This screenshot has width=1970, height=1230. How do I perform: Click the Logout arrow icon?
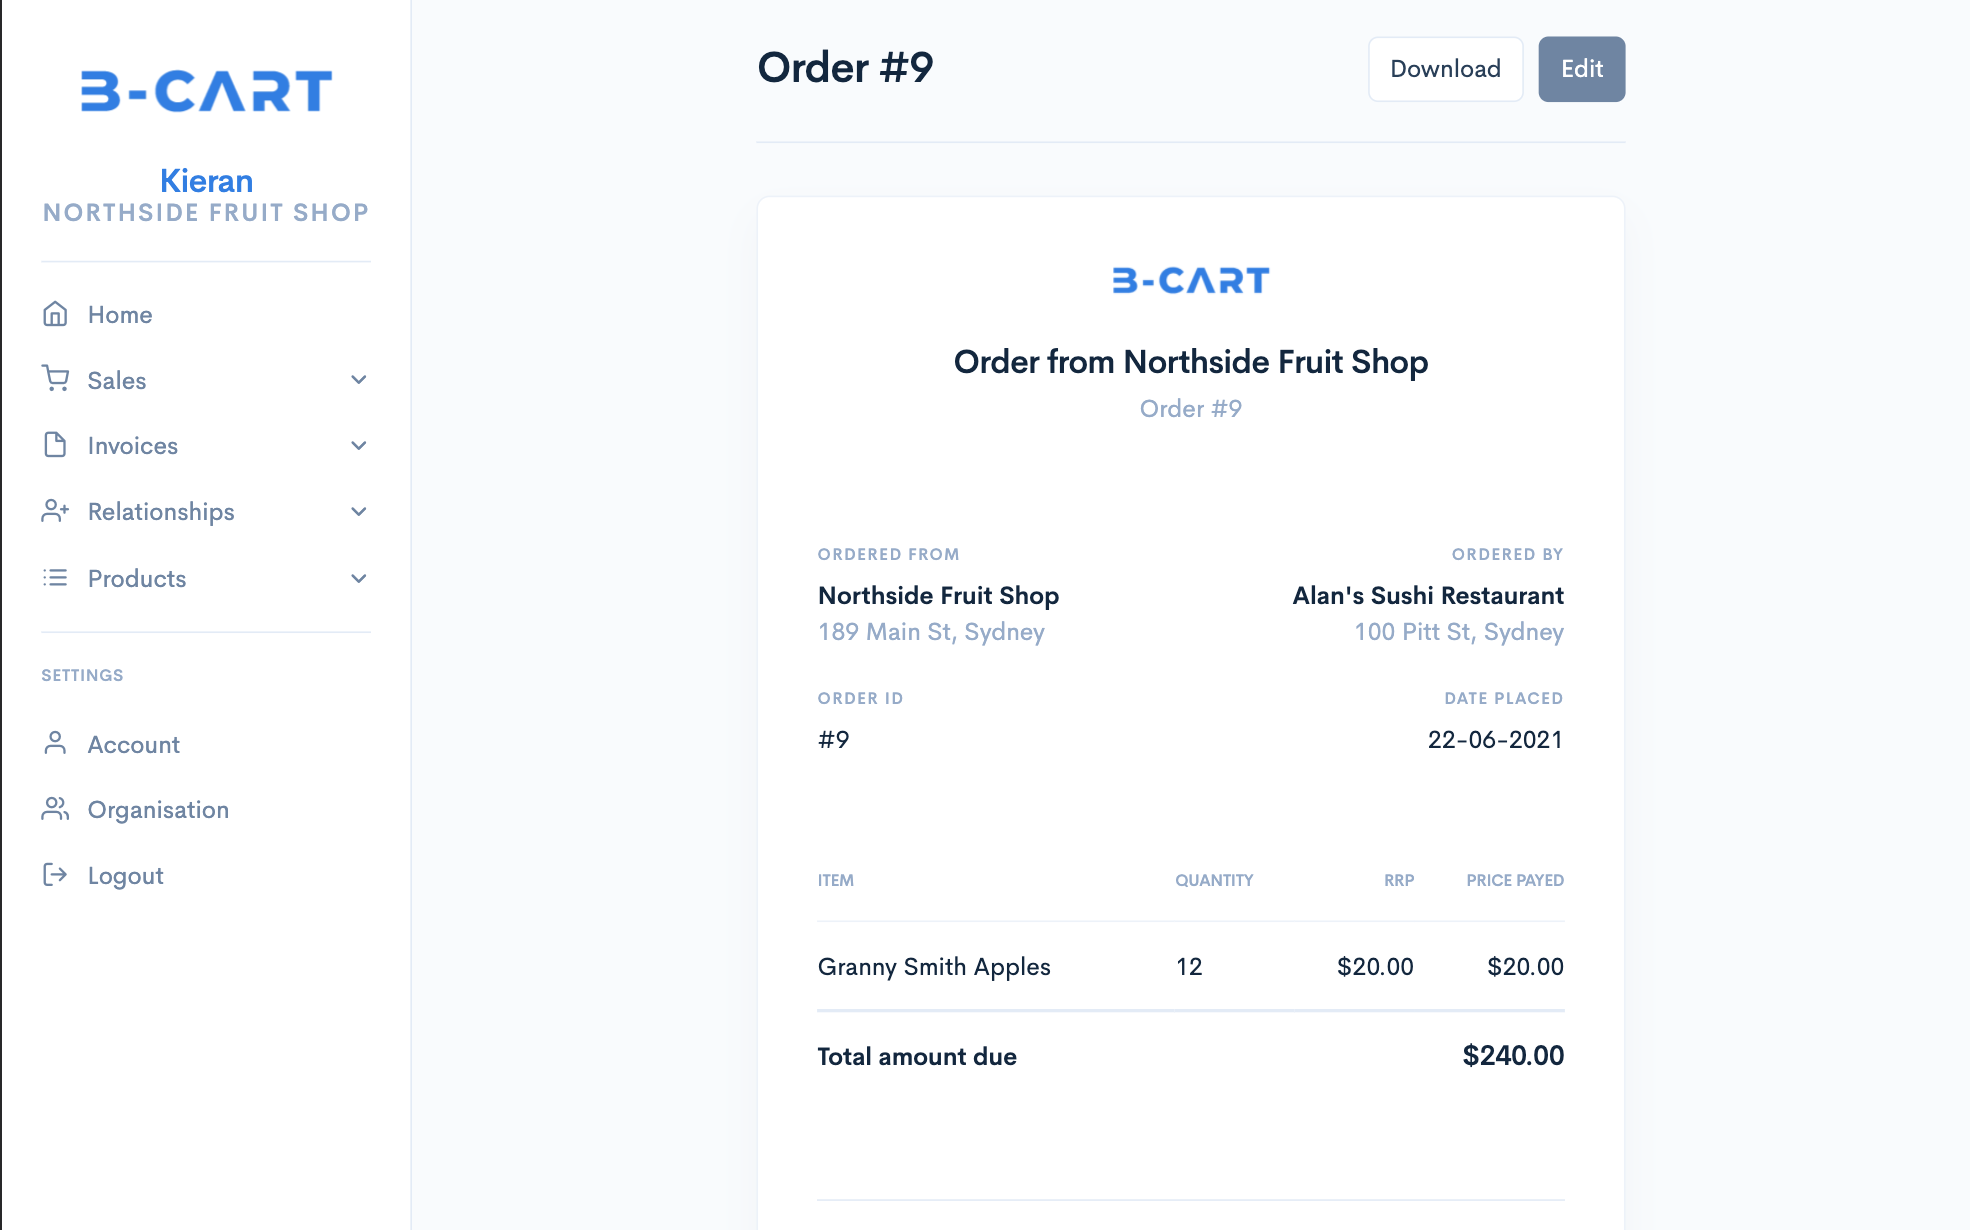click(55, 875)
